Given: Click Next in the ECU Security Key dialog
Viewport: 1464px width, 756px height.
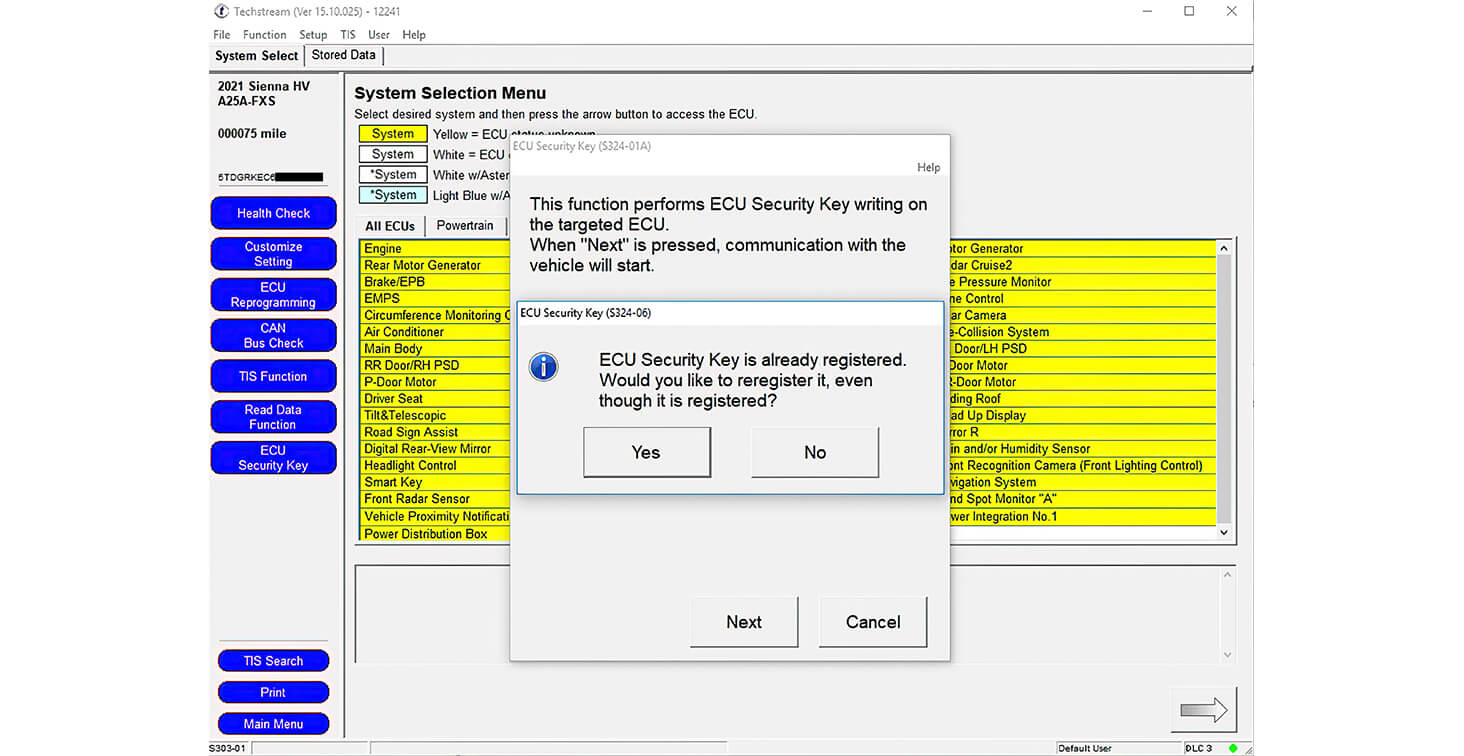Looking at the screenshot, I should pyautogui.click(x=744, y=622).
